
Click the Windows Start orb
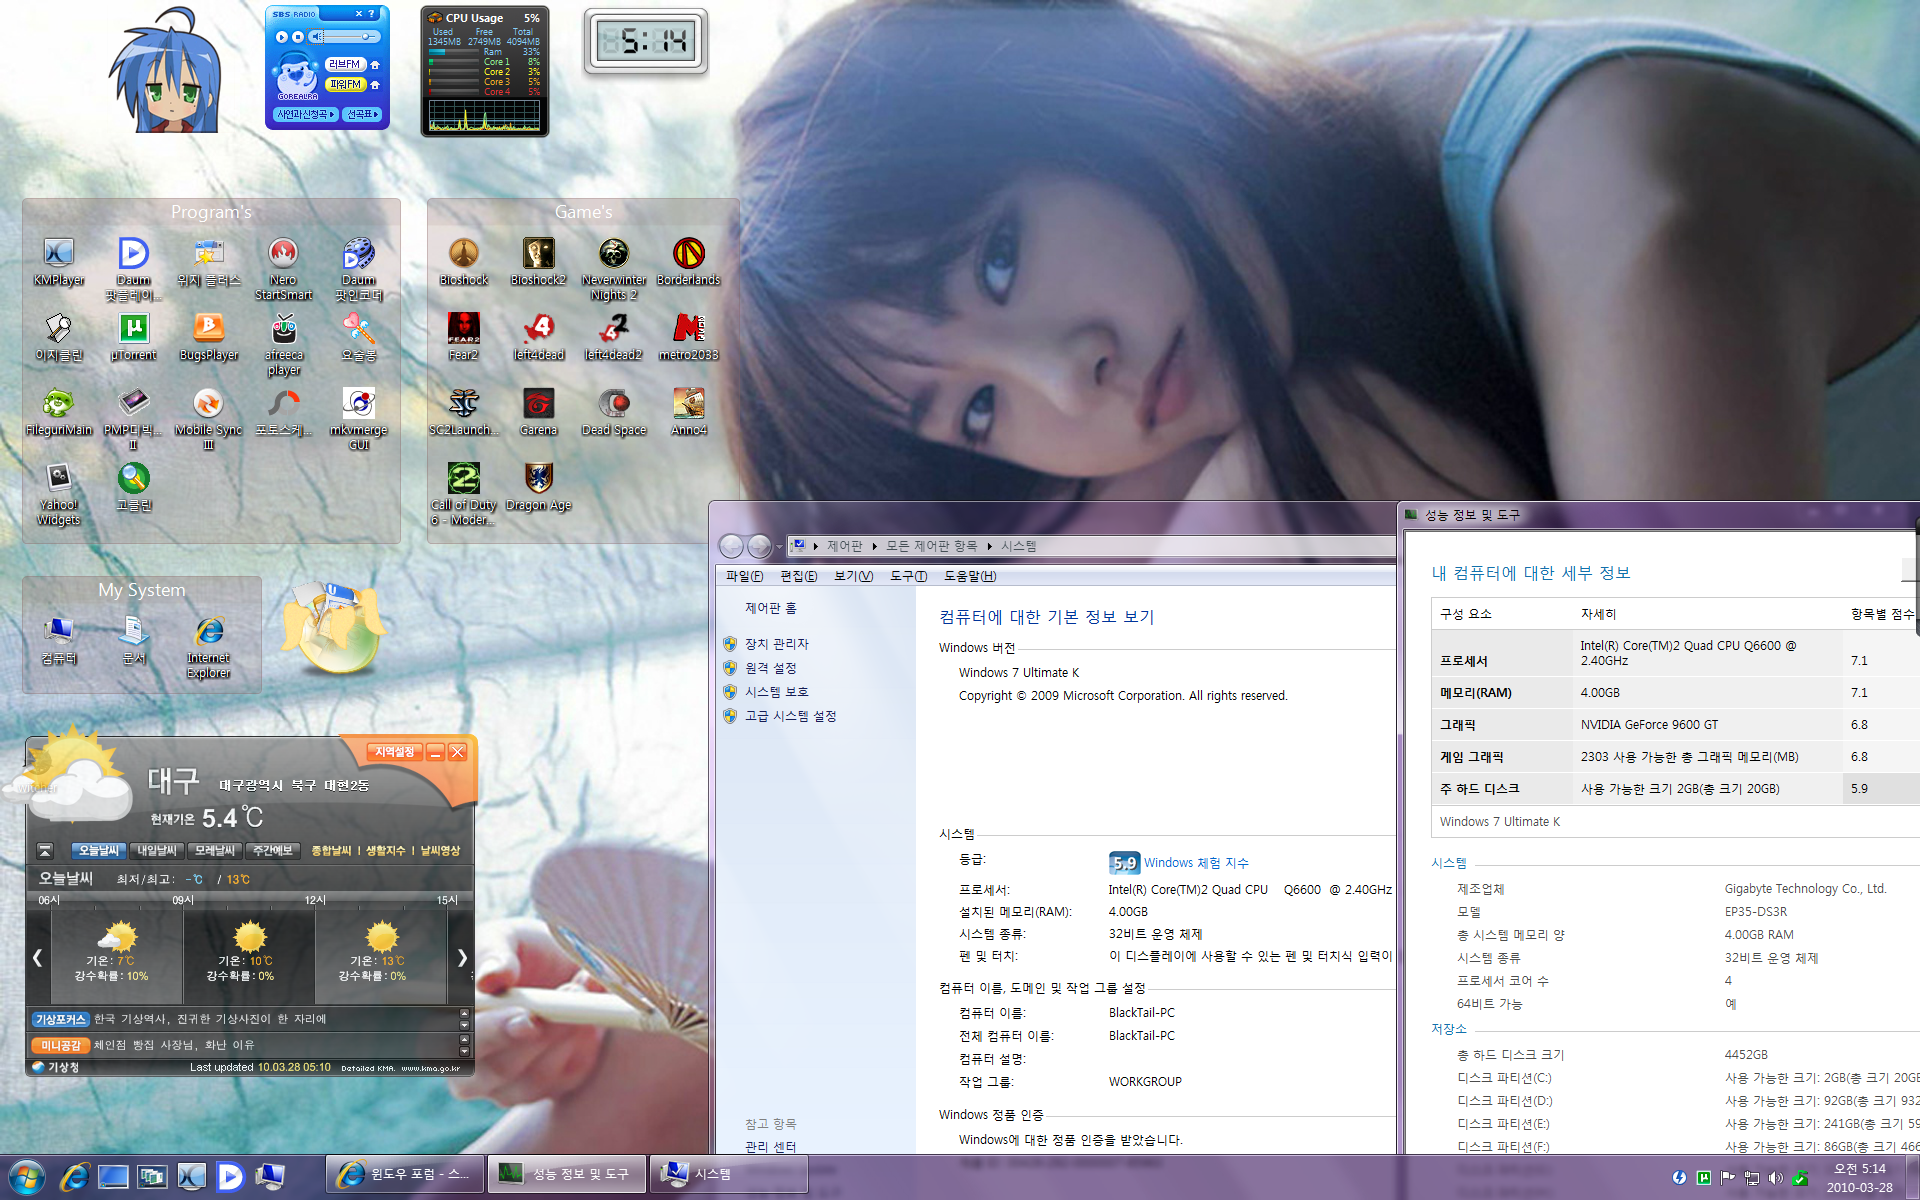26,1176
